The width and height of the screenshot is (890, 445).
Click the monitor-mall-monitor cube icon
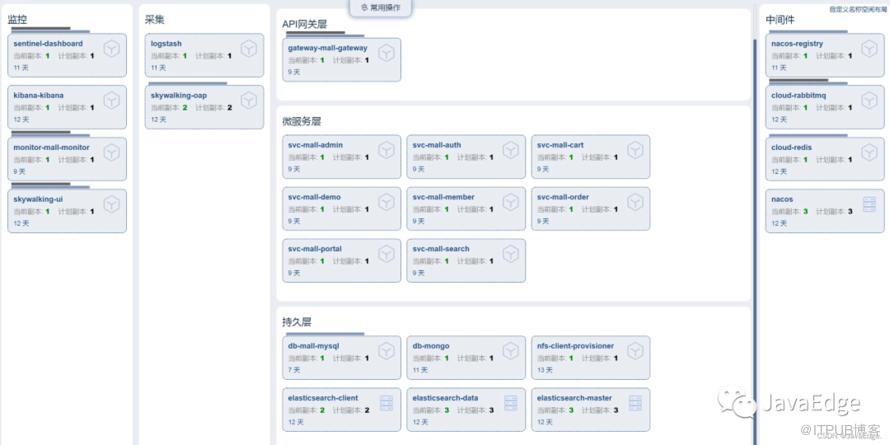pos(112,152)
